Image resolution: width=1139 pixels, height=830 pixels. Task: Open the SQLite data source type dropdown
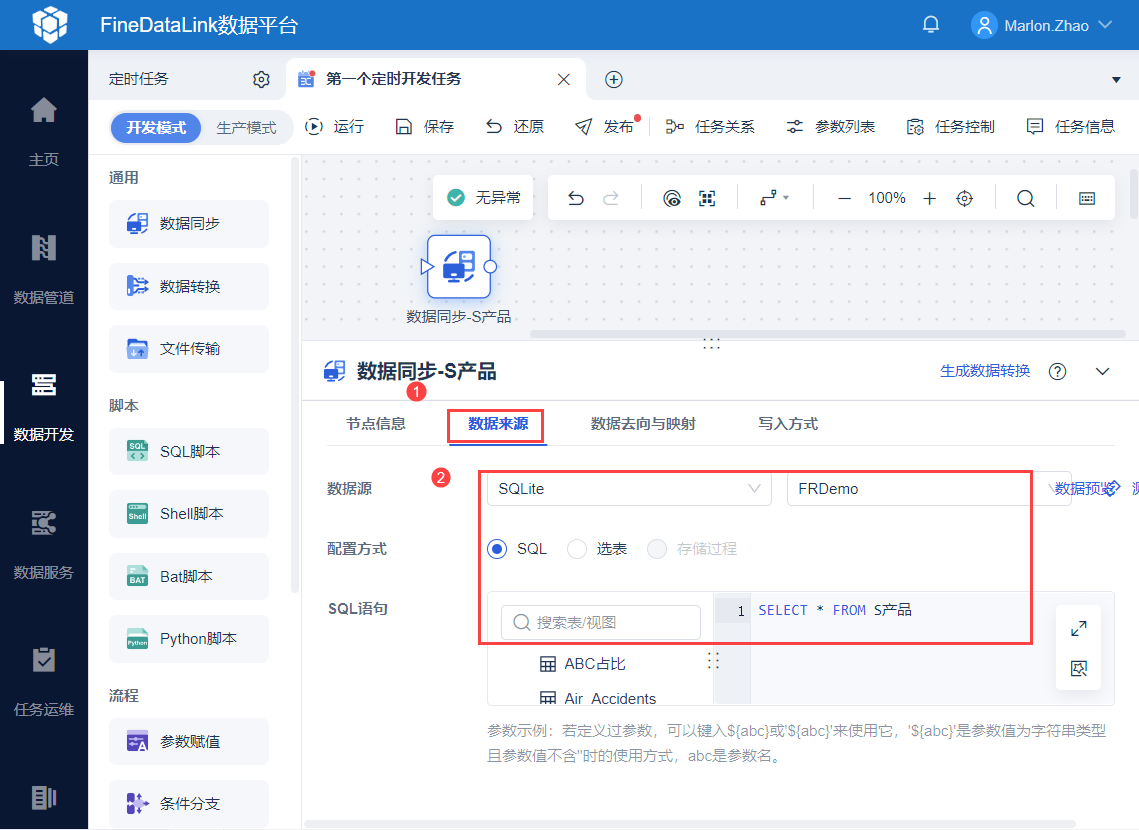coord(629,489)
